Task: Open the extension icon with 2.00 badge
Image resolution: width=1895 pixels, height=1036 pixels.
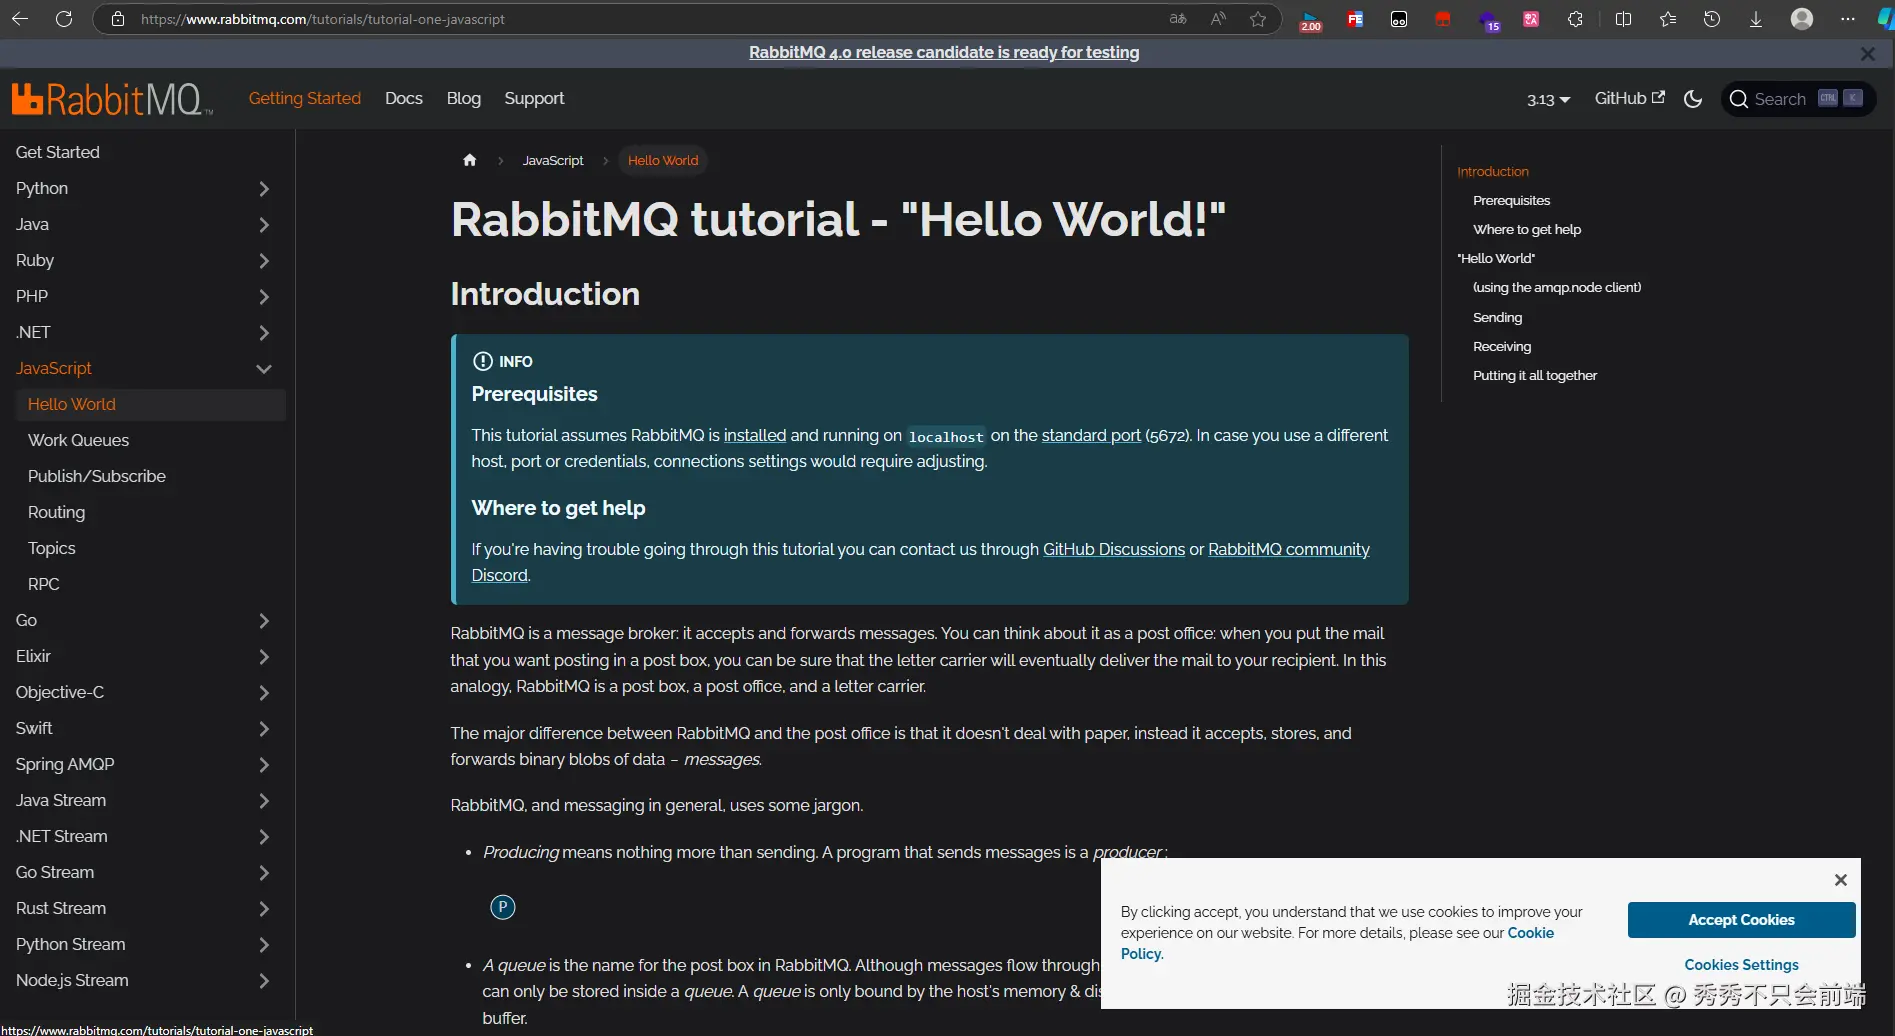Action: coord(1310,20)
